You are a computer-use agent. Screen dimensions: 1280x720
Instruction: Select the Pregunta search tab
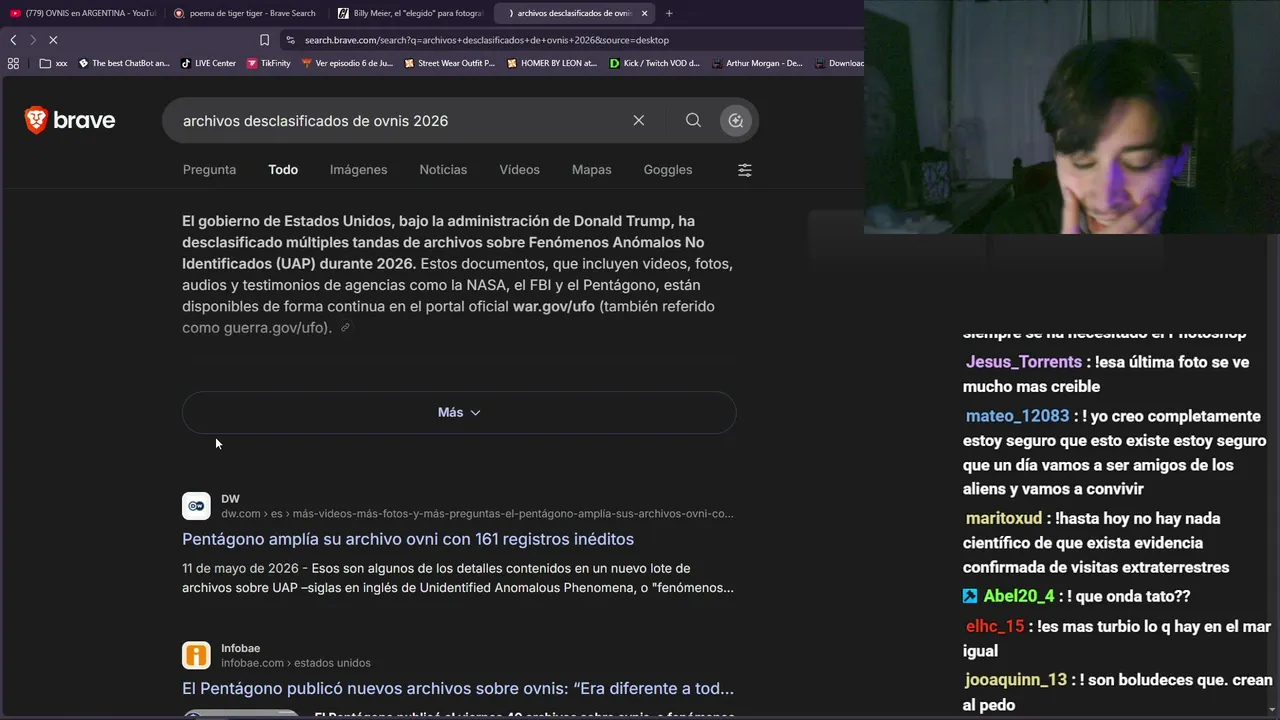209,170
